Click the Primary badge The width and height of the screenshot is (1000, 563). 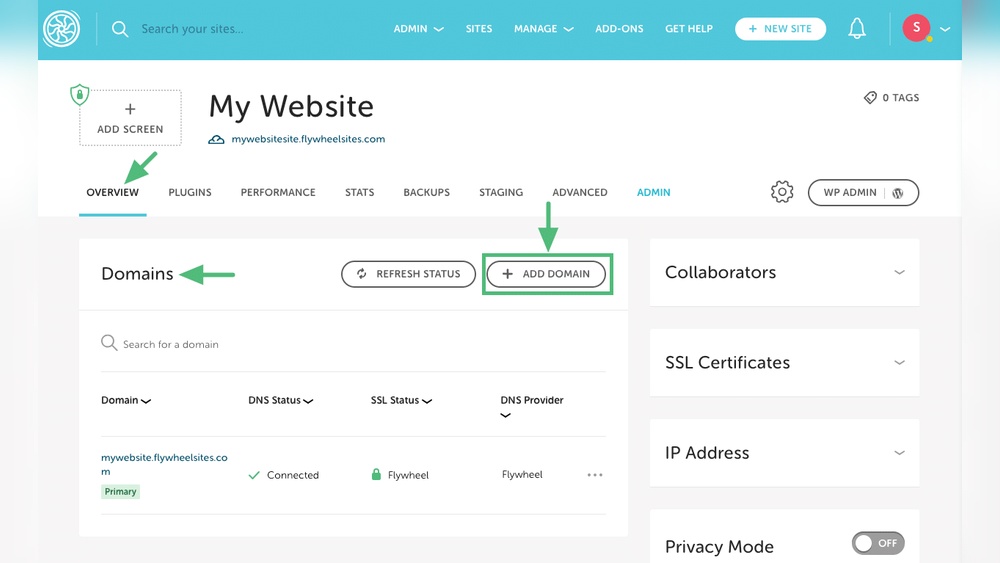click(121, 492)
